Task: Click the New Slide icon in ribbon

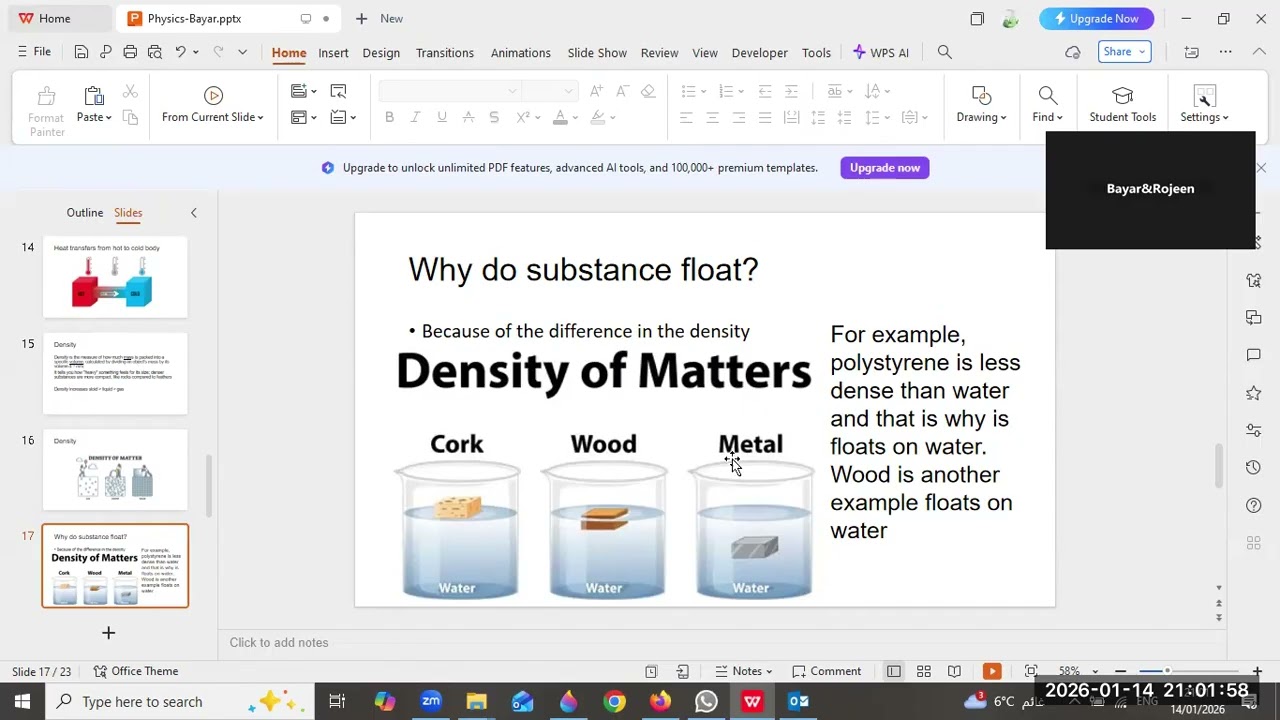Action: (x=298, y=91)
